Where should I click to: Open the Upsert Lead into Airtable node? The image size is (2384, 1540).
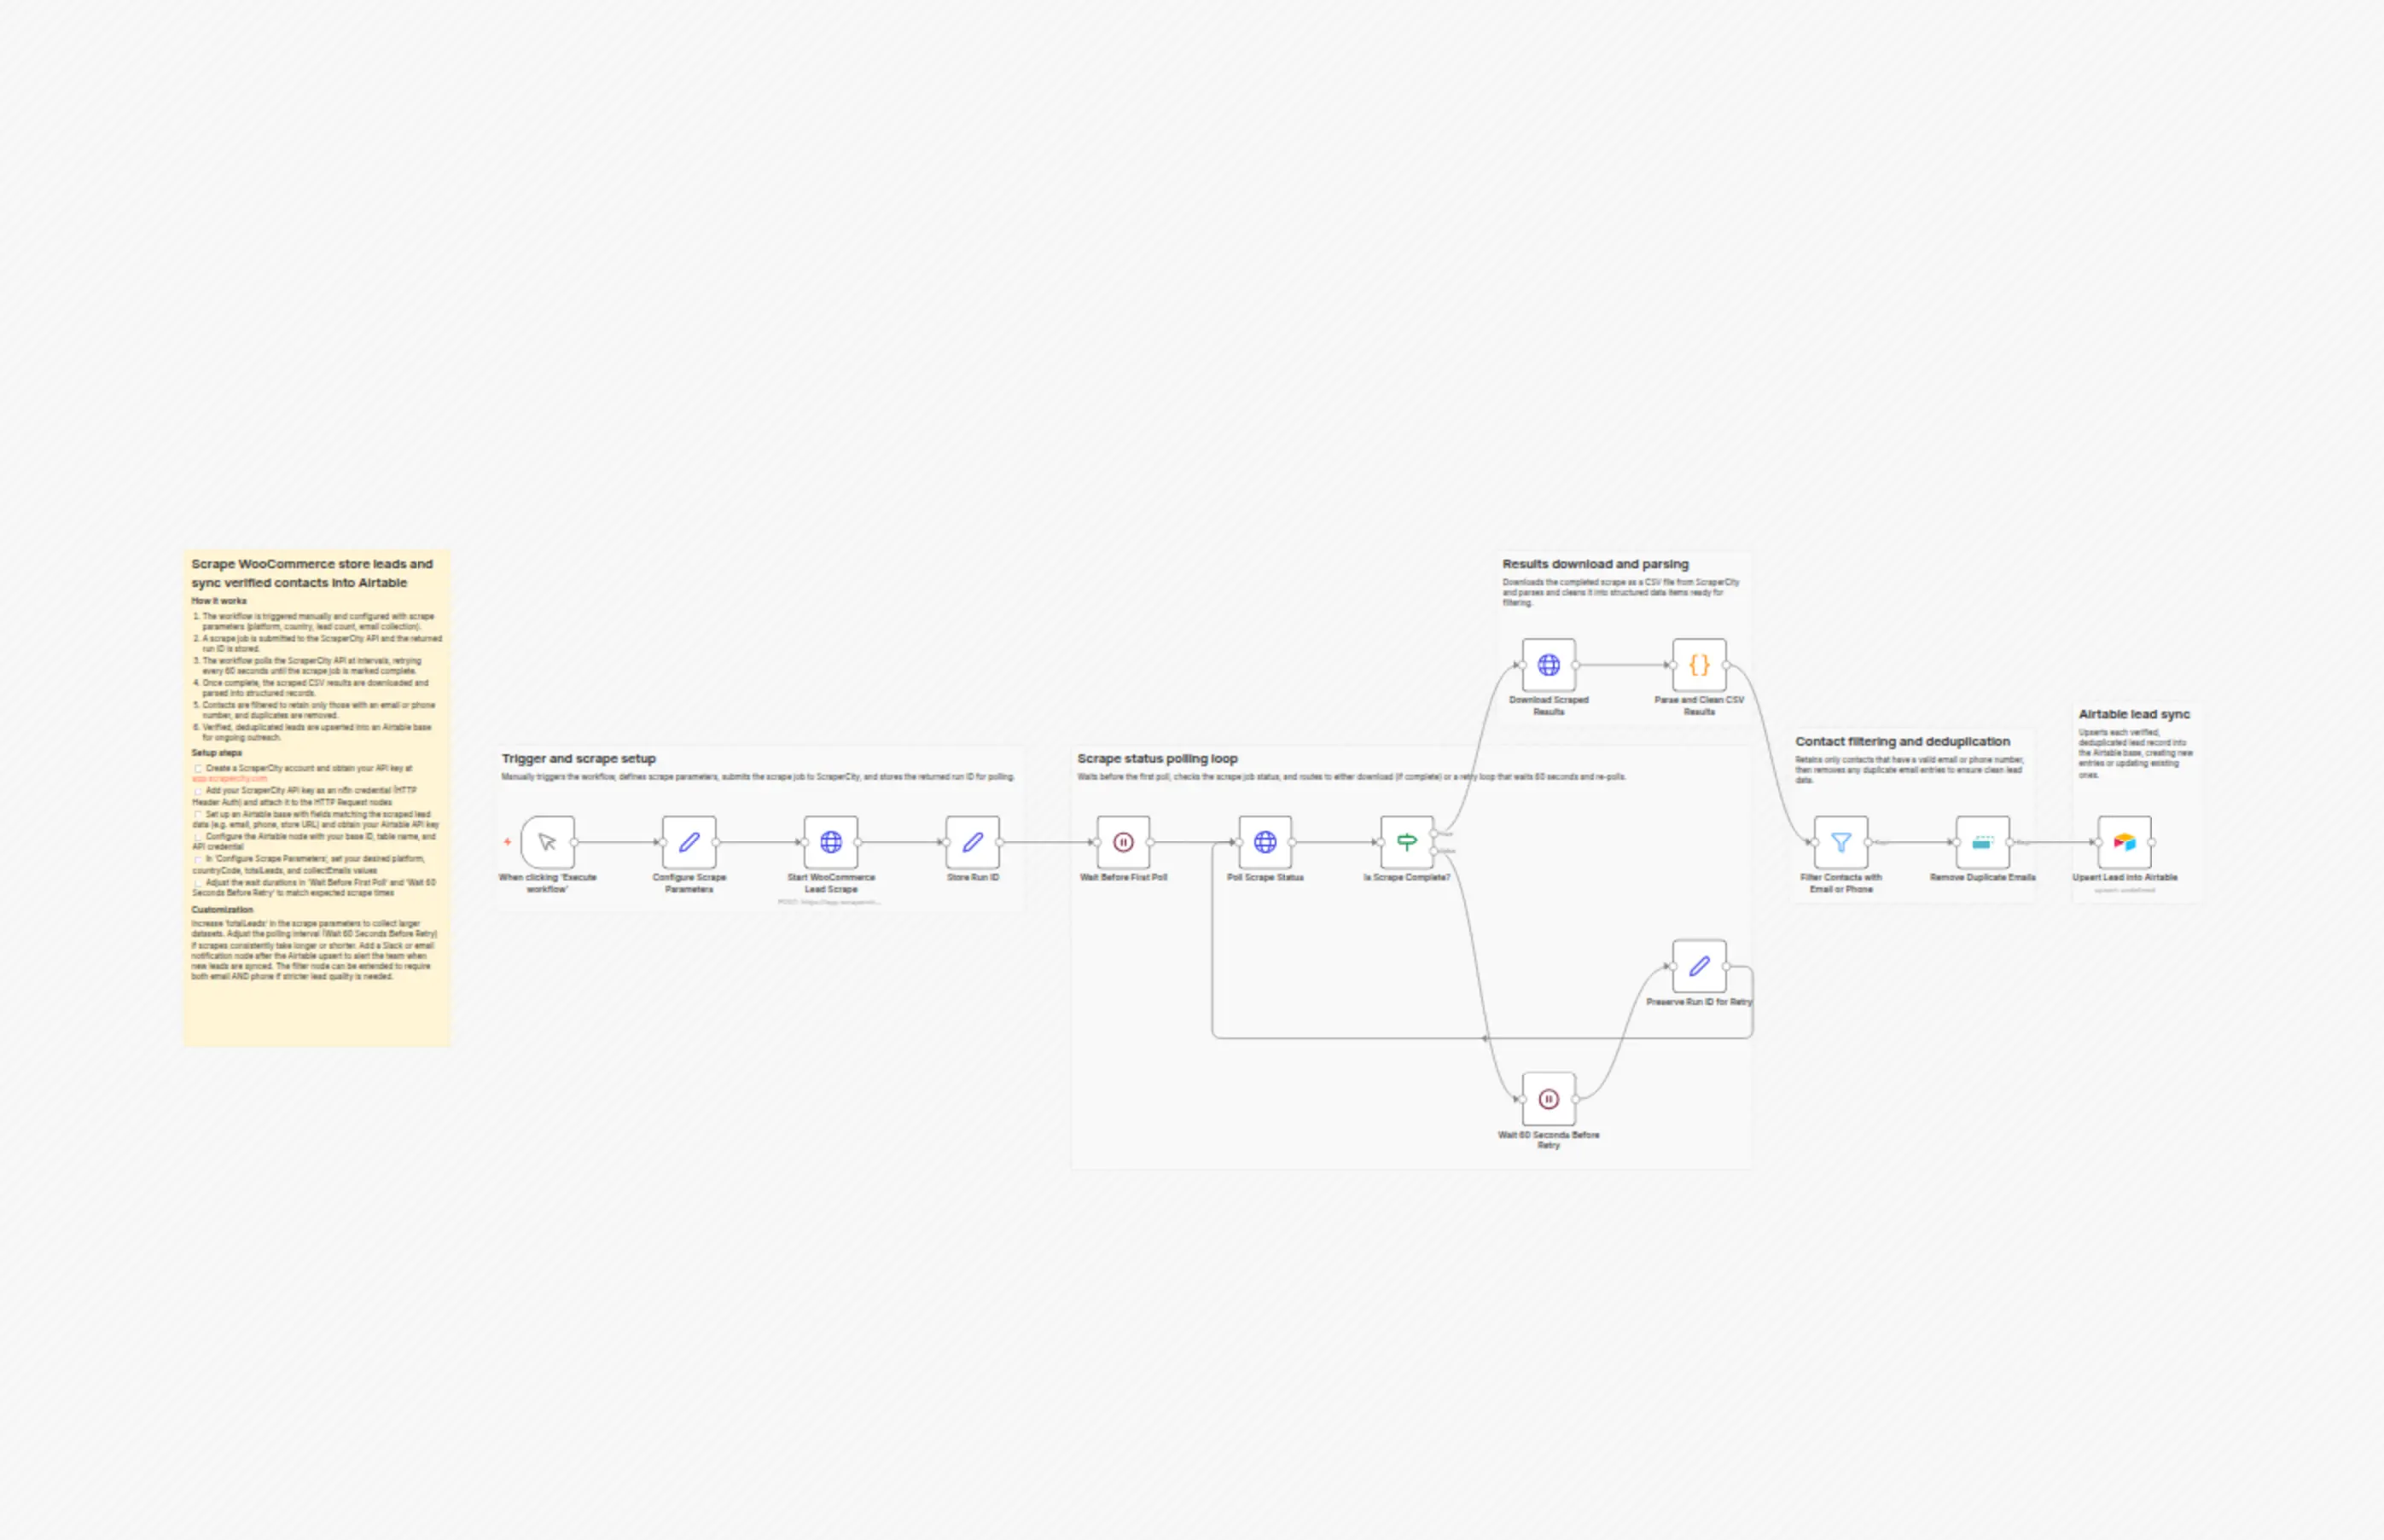pos(2125,842)
